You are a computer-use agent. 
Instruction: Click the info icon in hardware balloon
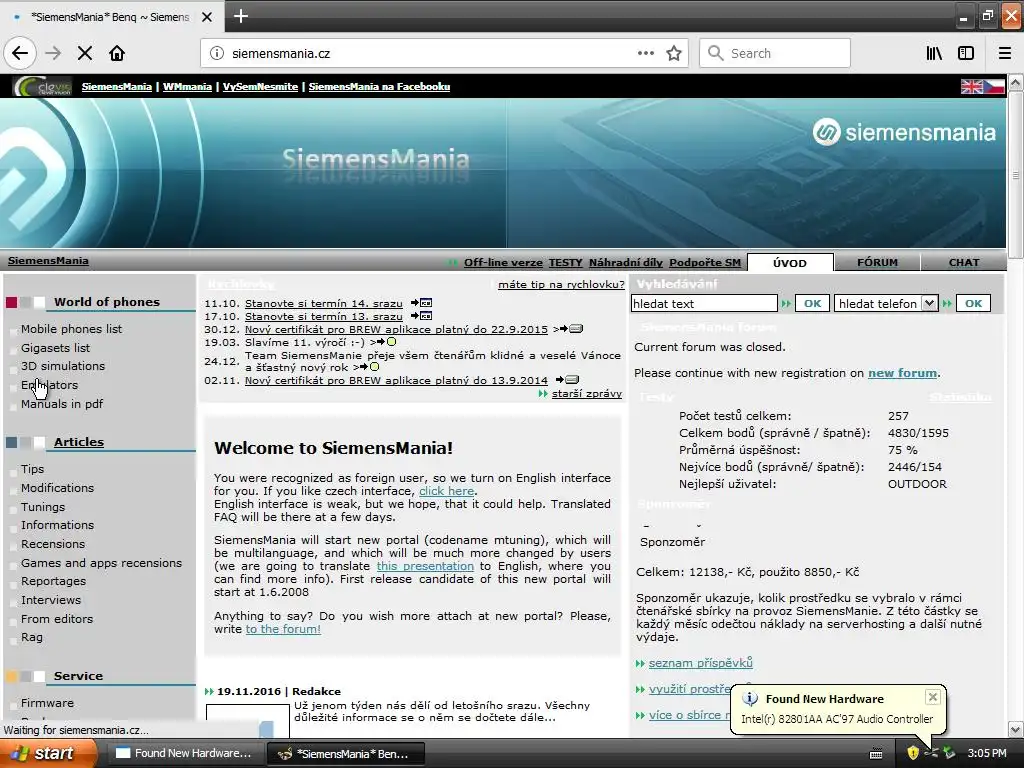750,699
